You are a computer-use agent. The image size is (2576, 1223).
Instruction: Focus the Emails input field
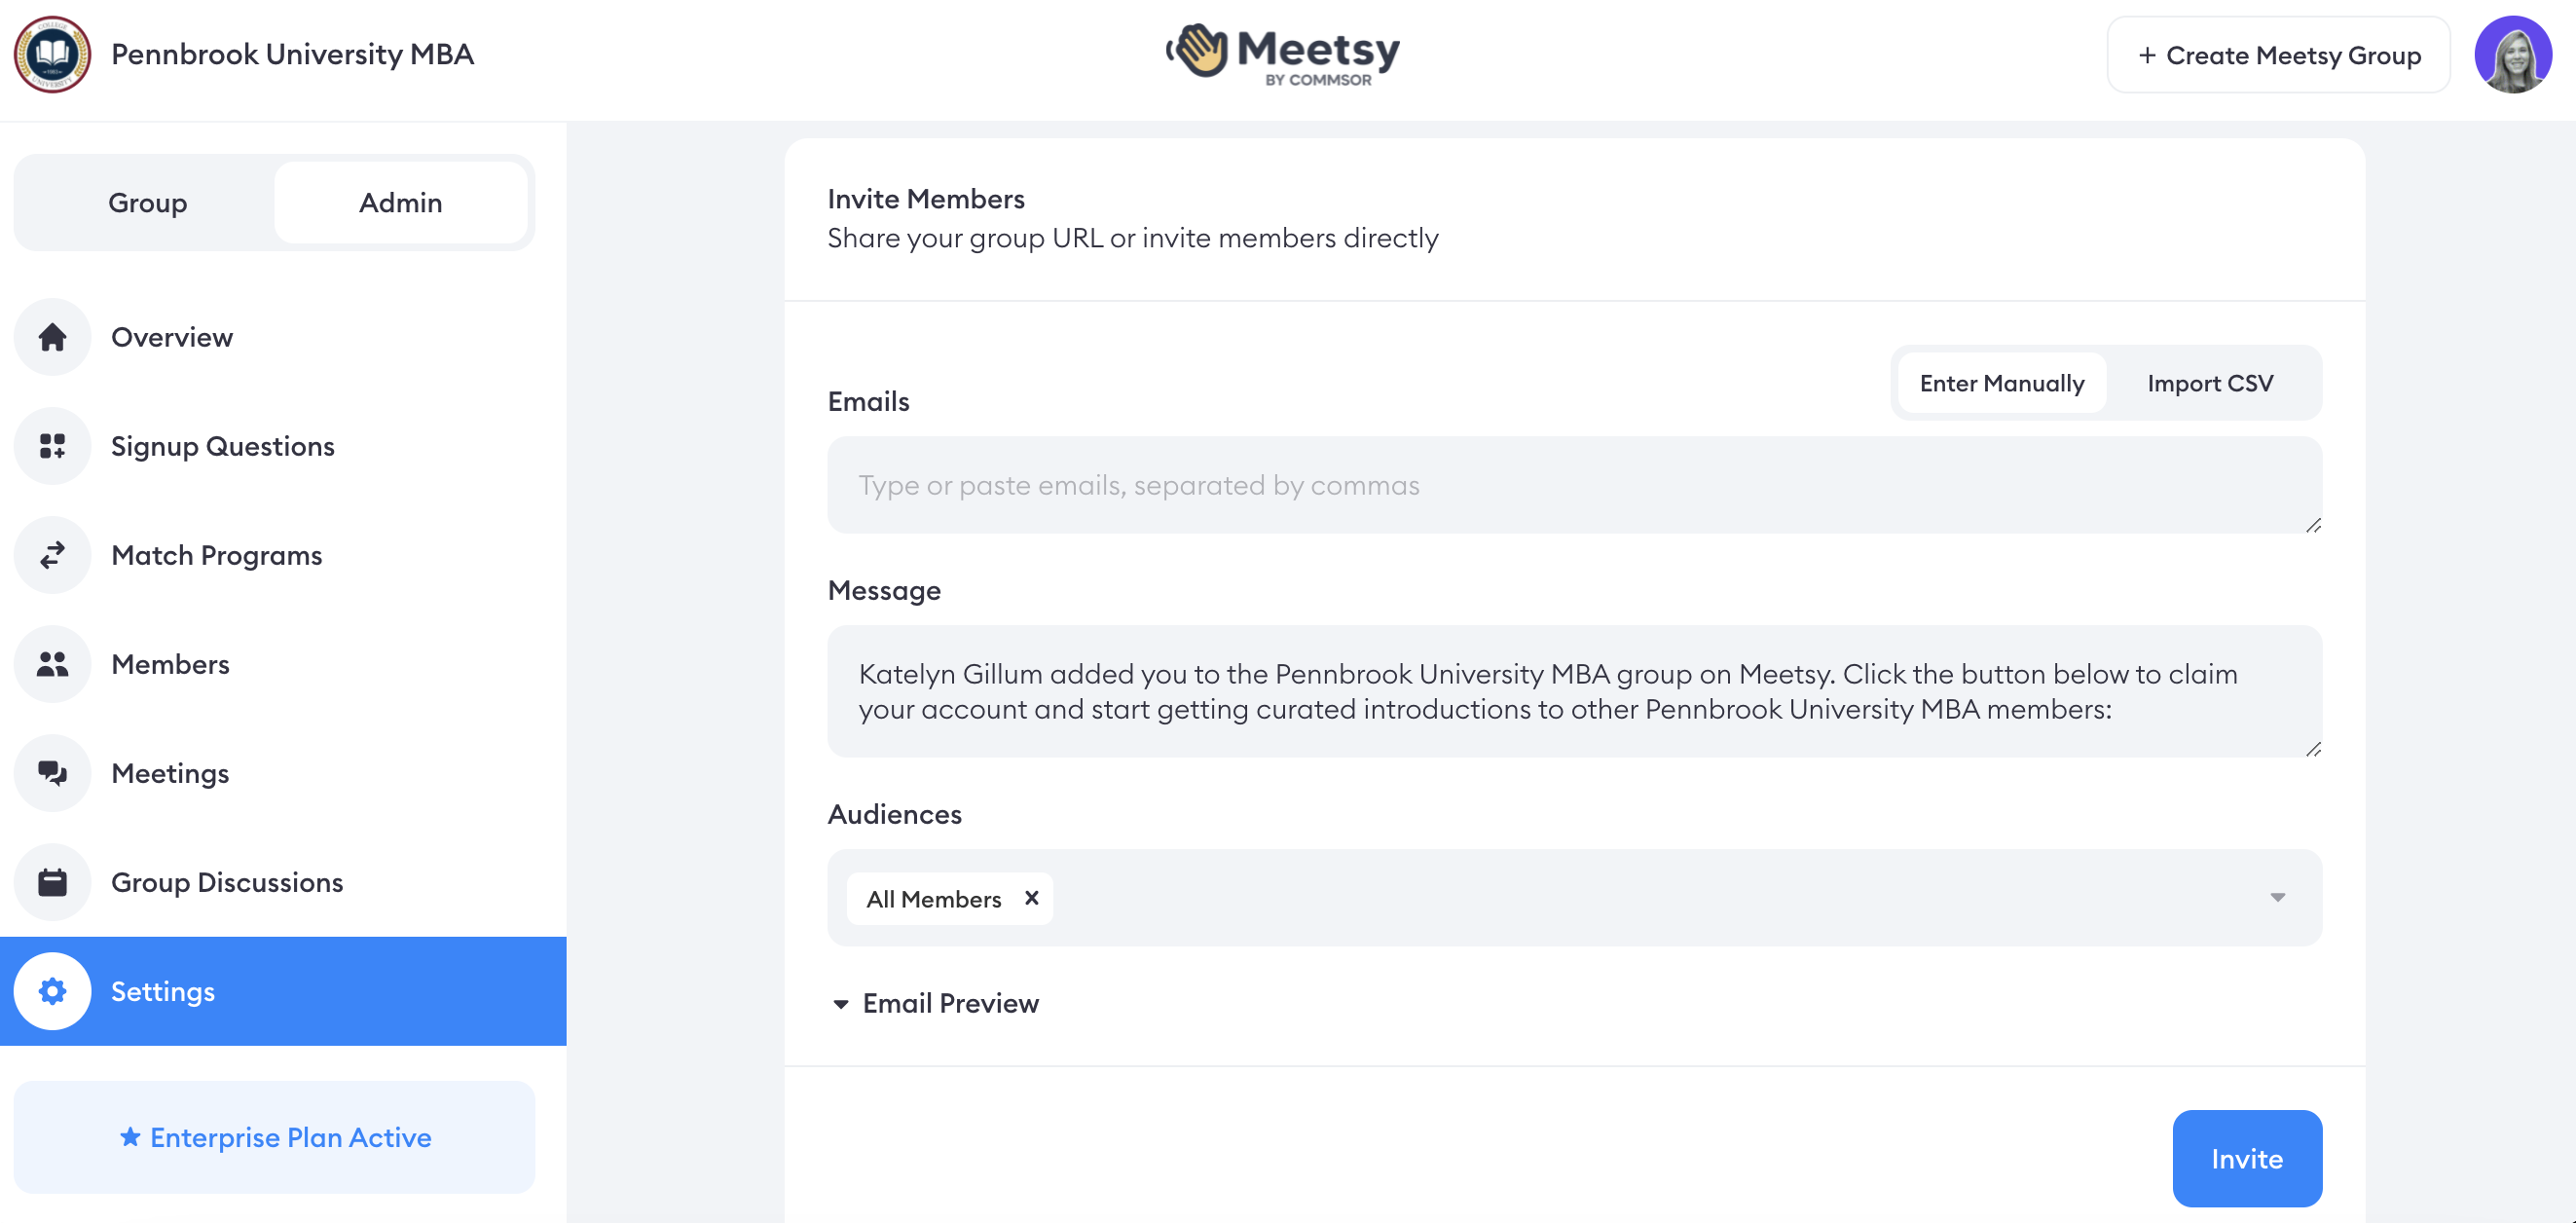1574,485
